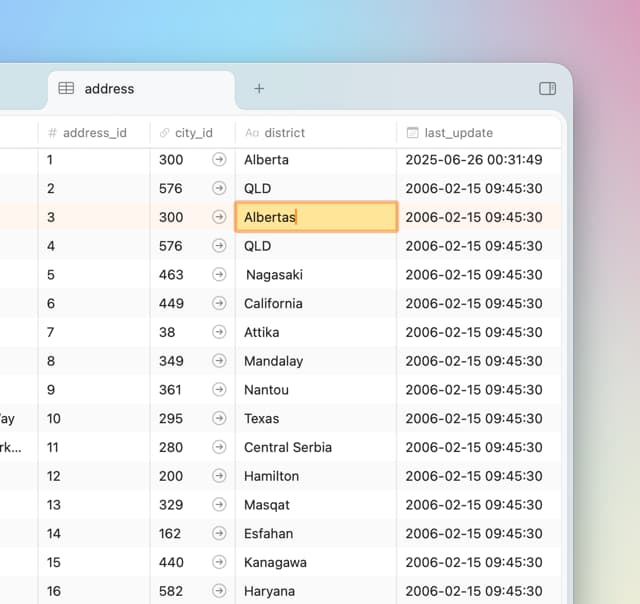Select the Masqat district cell
The image size is (640, 604).
click(x=316, y=504)
